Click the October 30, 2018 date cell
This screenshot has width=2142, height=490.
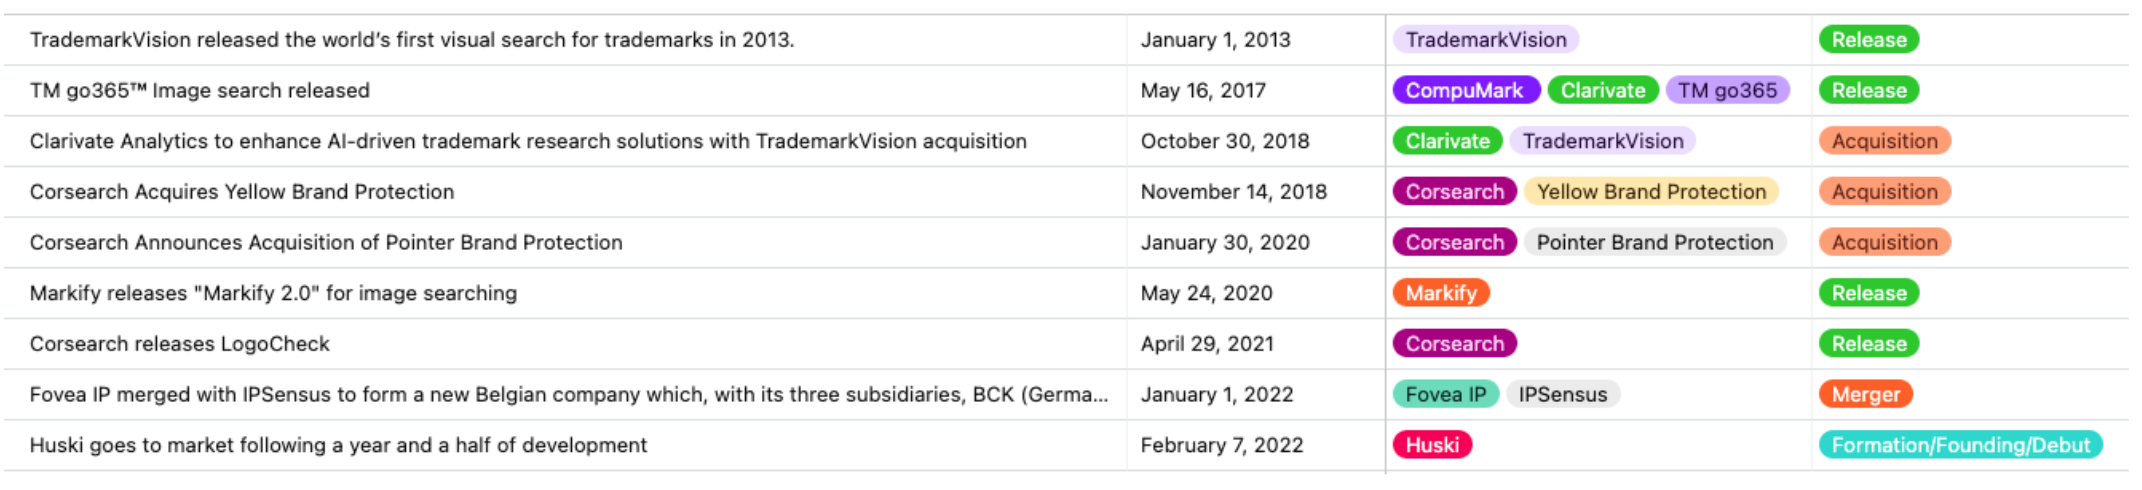[1225, 141]
